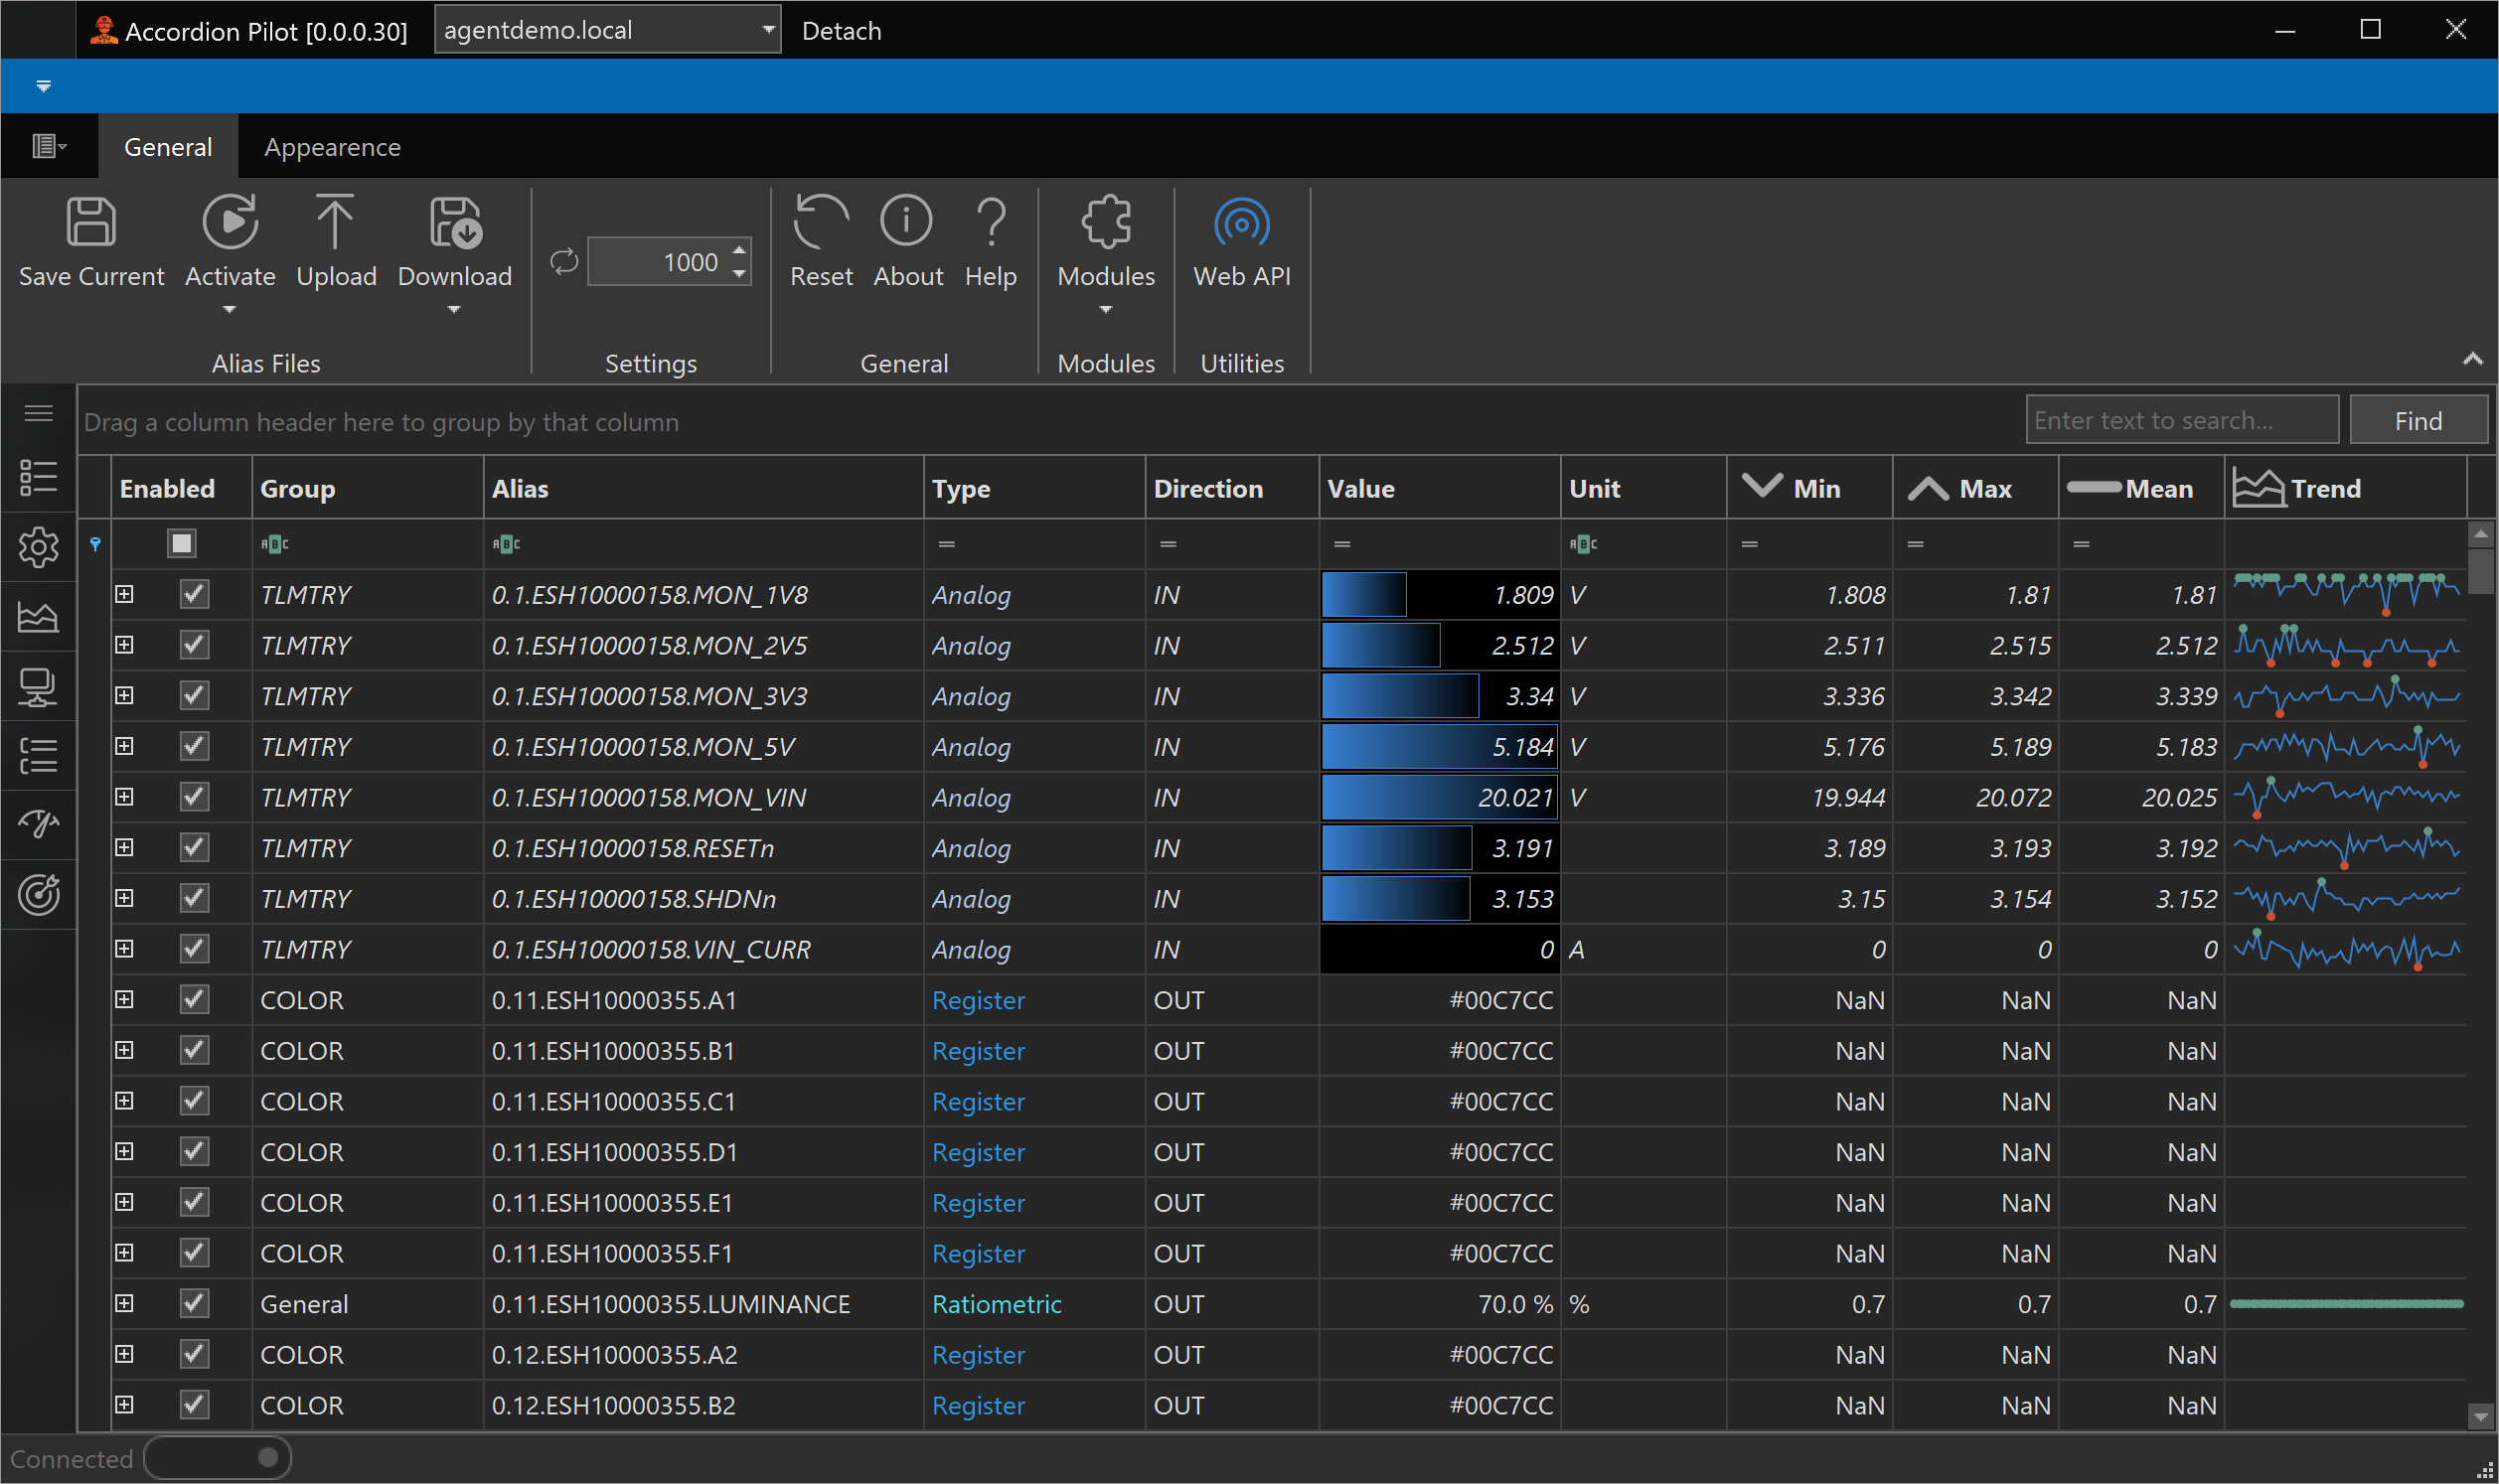The image size is (2499, 1484).
Task: Uncheck Enabled for MON_1V8 row
Action: pyautogui.click(x=194, y=595)
